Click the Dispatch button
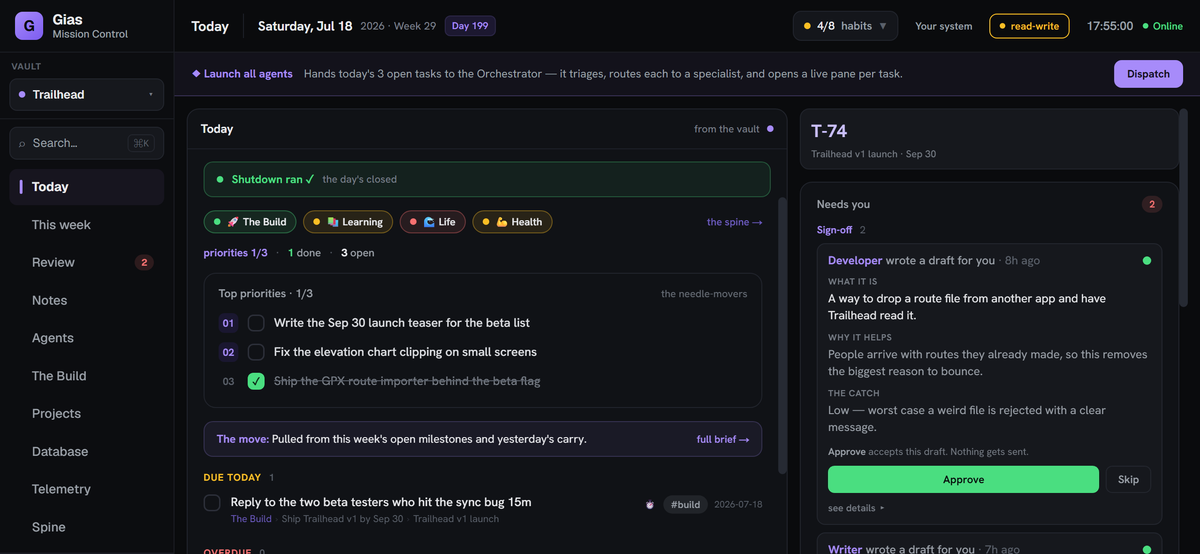The image size is (1200, 554). (x=1148, y=74)
